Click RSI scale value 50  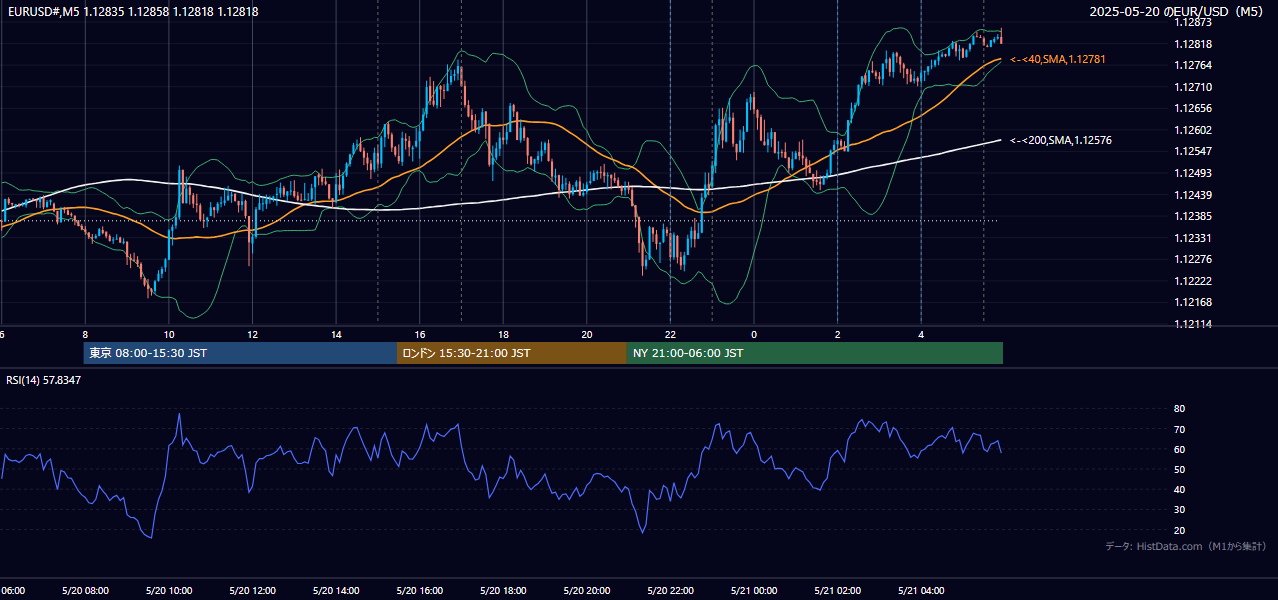[x=1179, y=469]
